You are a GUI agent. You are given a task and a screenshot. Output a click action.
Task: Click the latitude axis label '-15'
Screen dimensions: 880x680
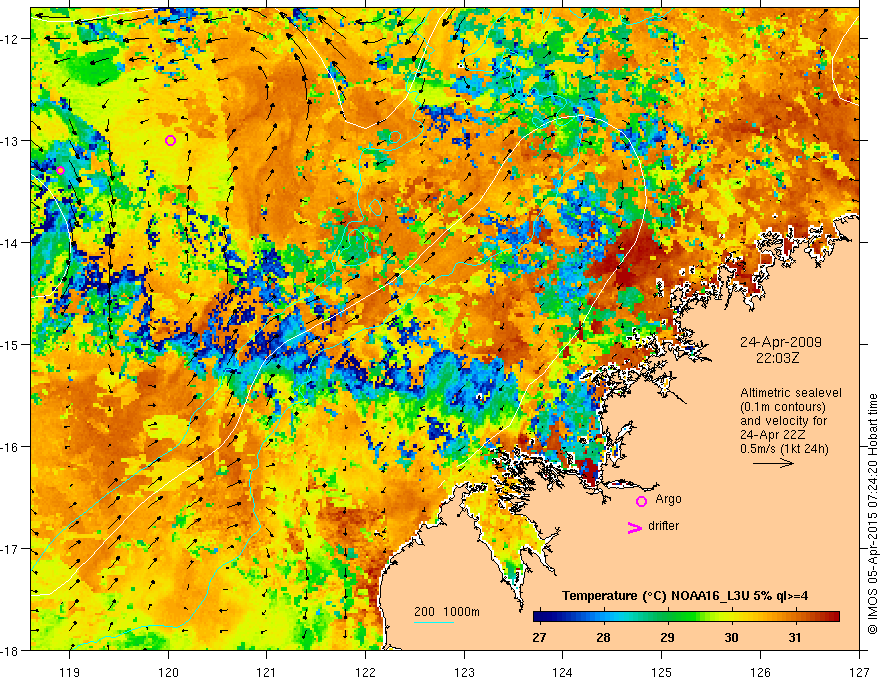[11, 345]
